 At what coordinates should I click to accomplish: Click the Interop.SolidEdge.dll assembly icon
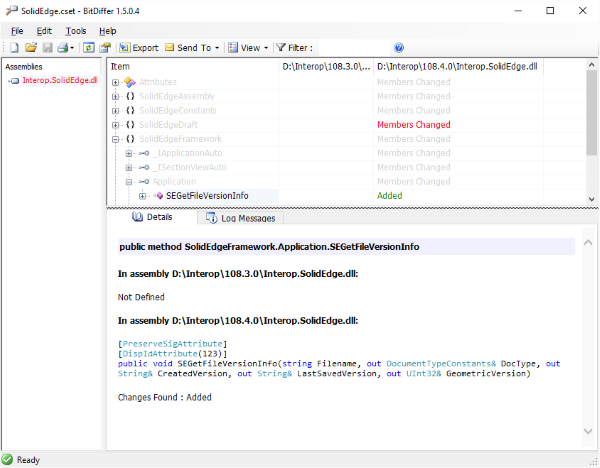point(15,81)
